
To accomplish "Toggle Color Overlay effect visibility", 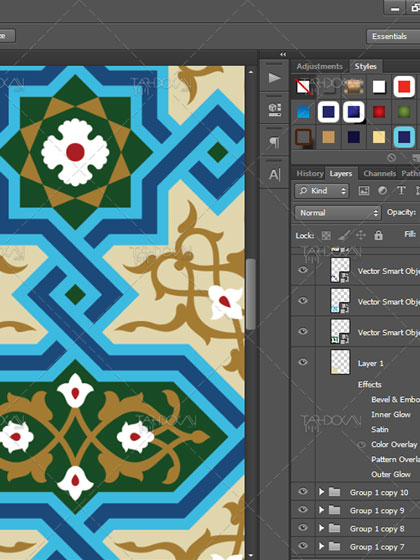I will click(361, 445).
